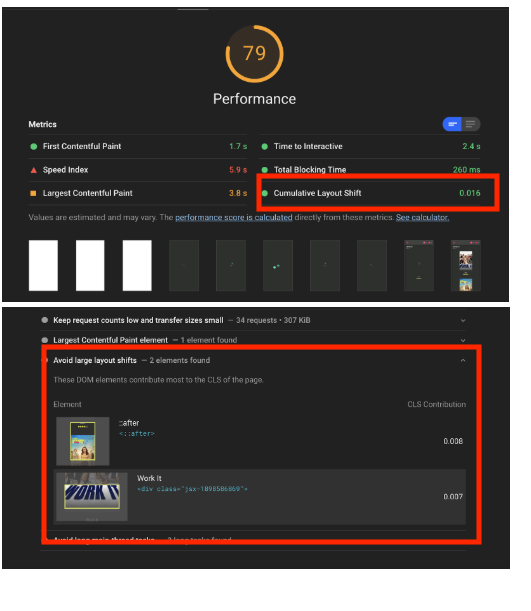The height and width of the screenshot is (611, 531).
Task: Click the green Time to Interactive dot
Action: coord(265,147)
